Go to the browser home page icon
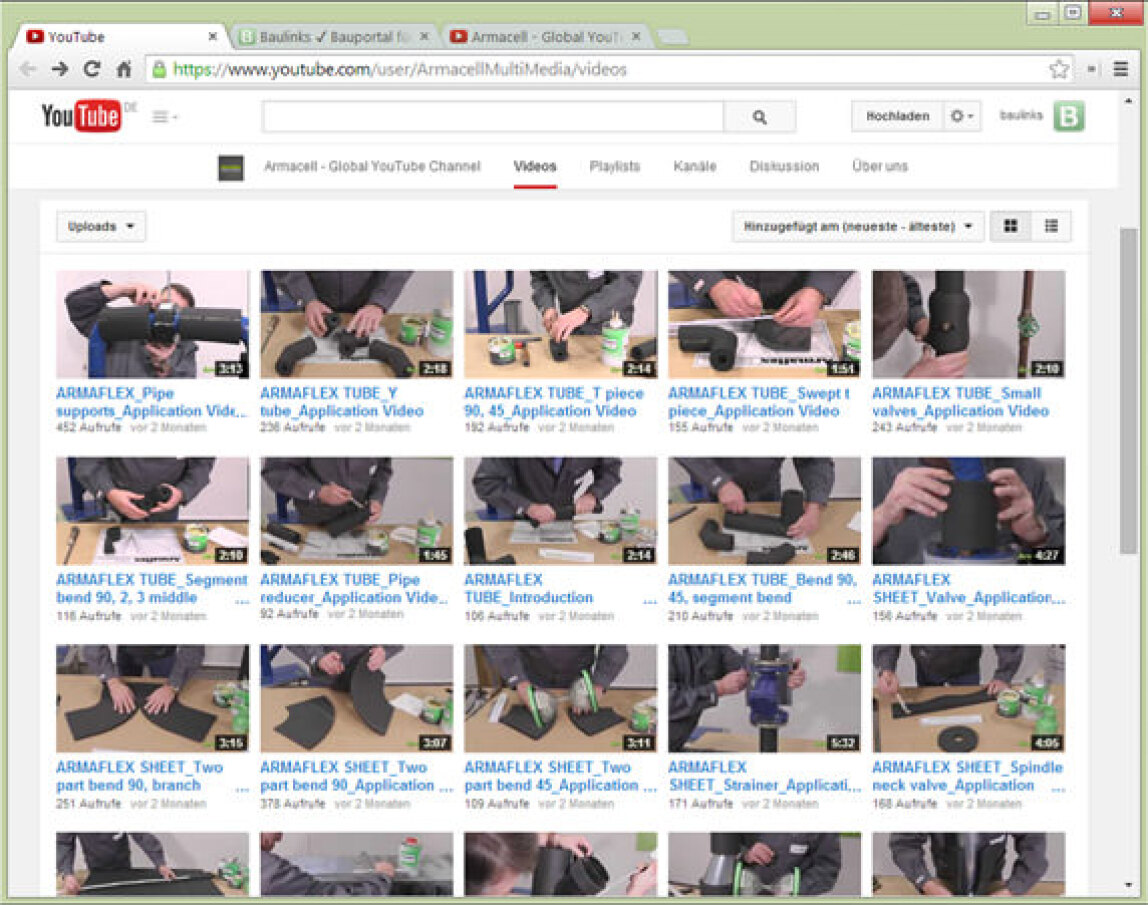 click(124, 70)
